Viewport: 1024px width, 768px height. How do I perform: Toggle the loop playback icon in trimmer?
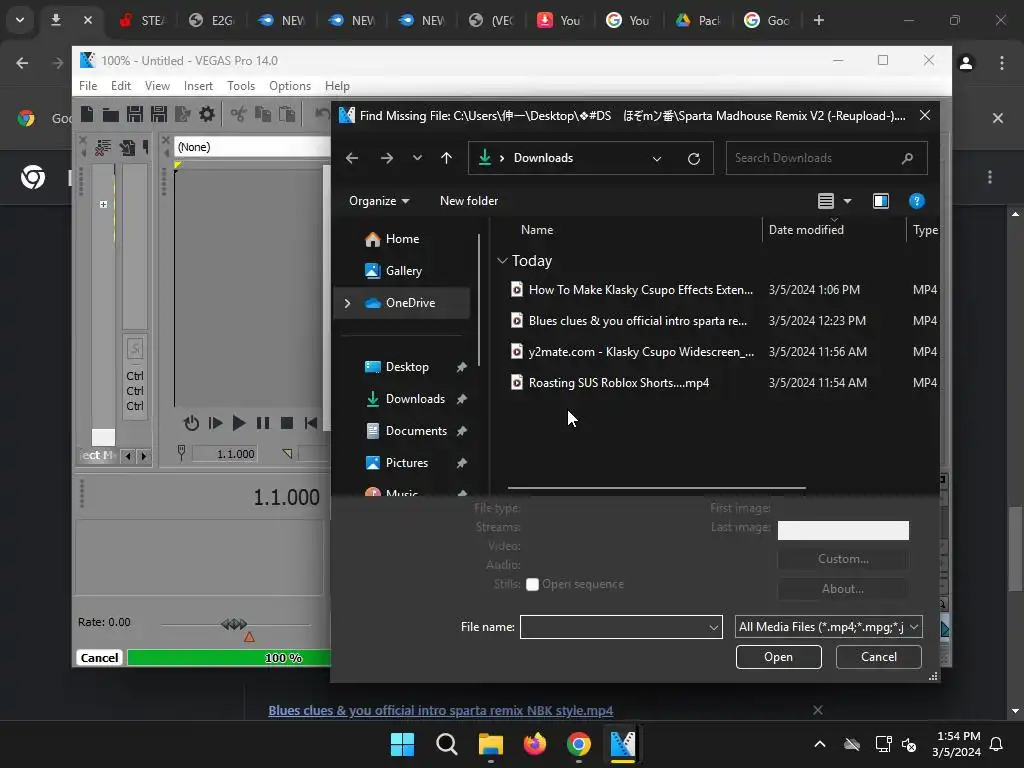point(191,423)
